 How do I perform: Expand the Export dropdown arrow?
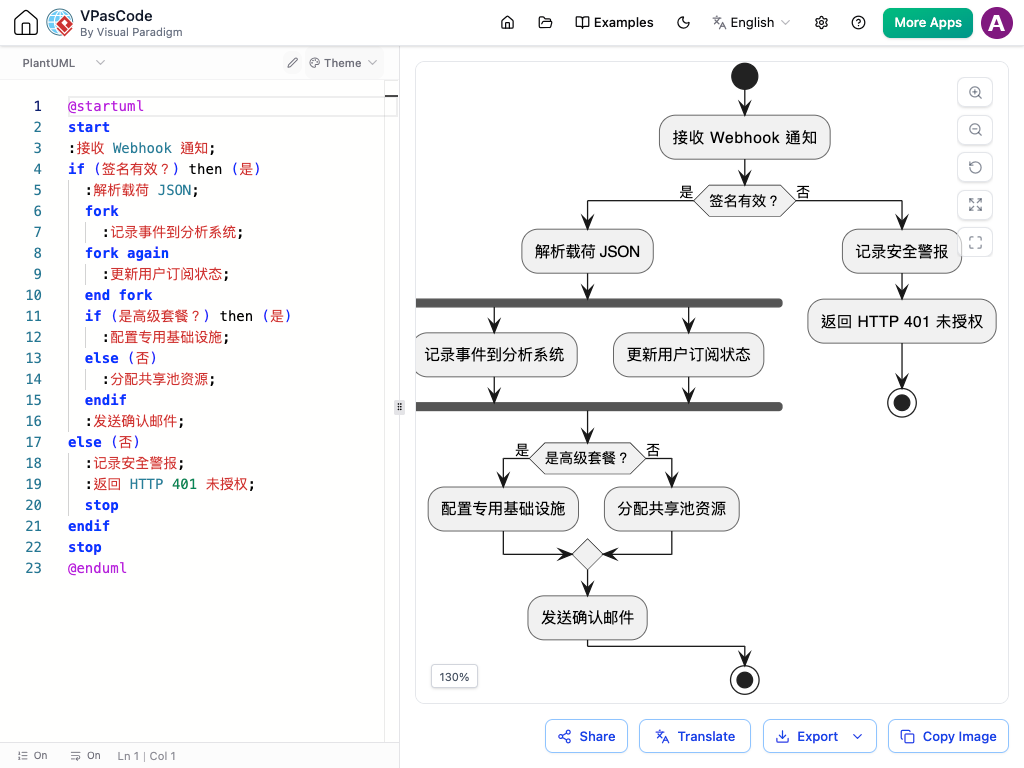click(857, 736)
